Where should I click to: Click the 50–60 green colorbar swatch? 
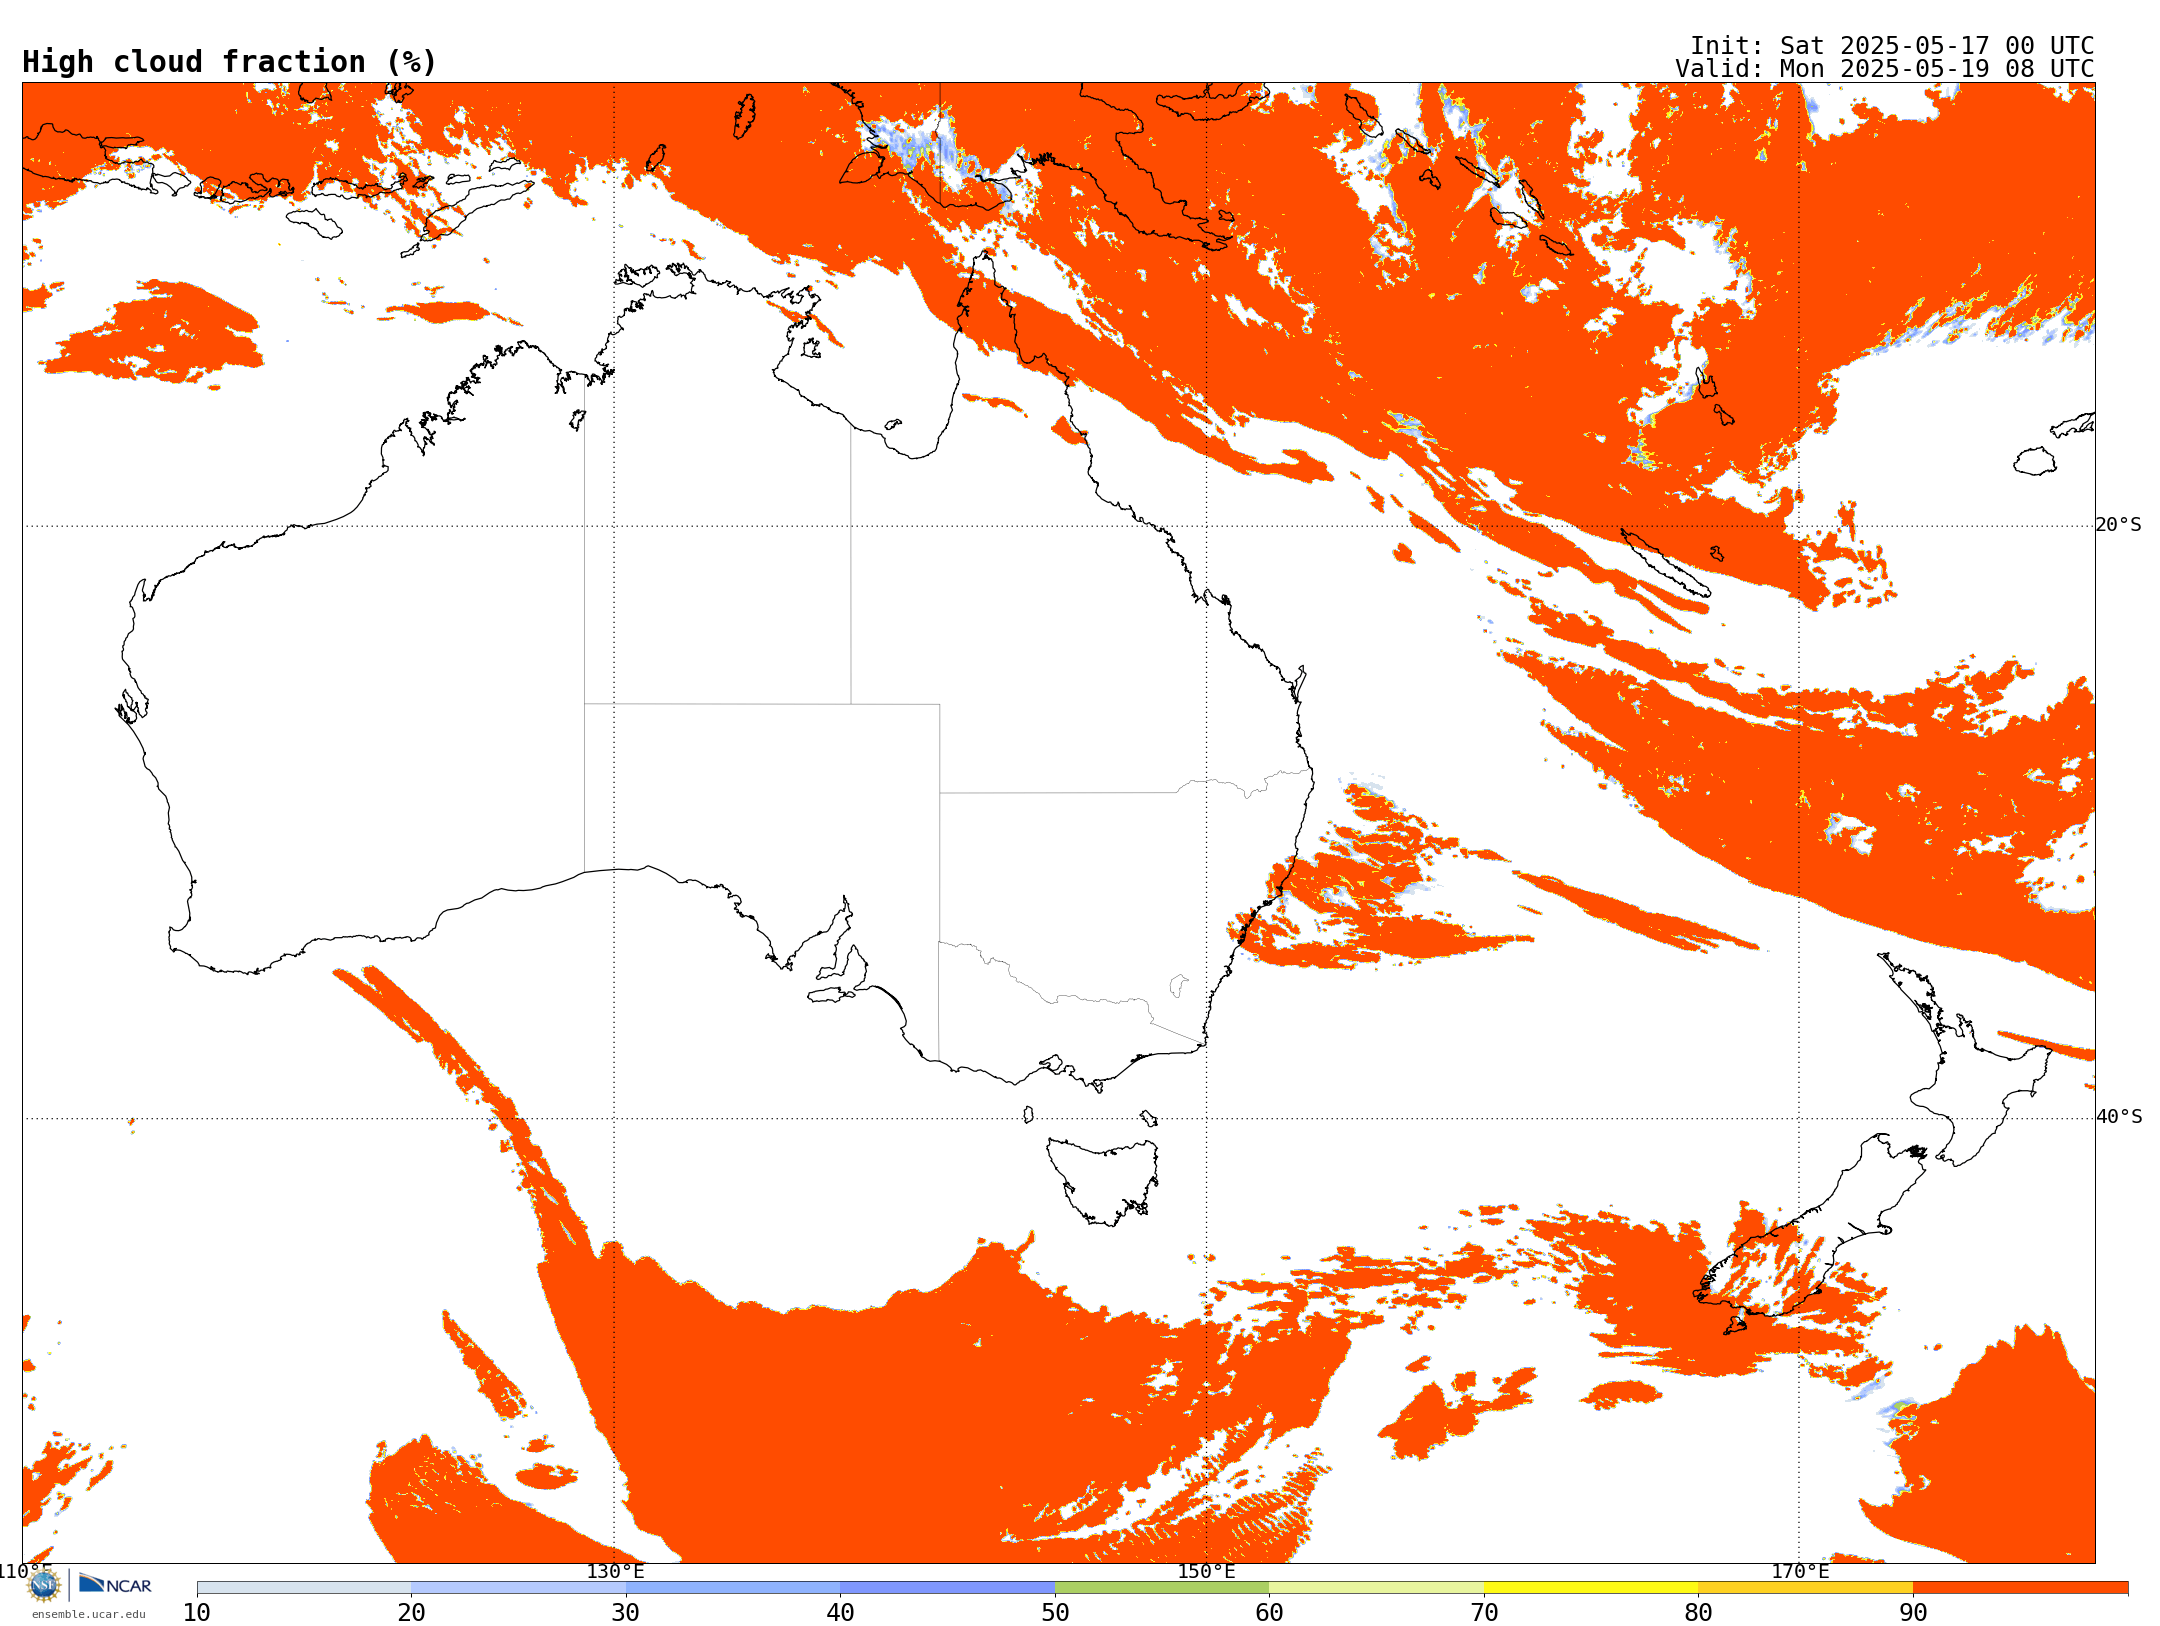pyautogui.click(x=1162, y=1588)
